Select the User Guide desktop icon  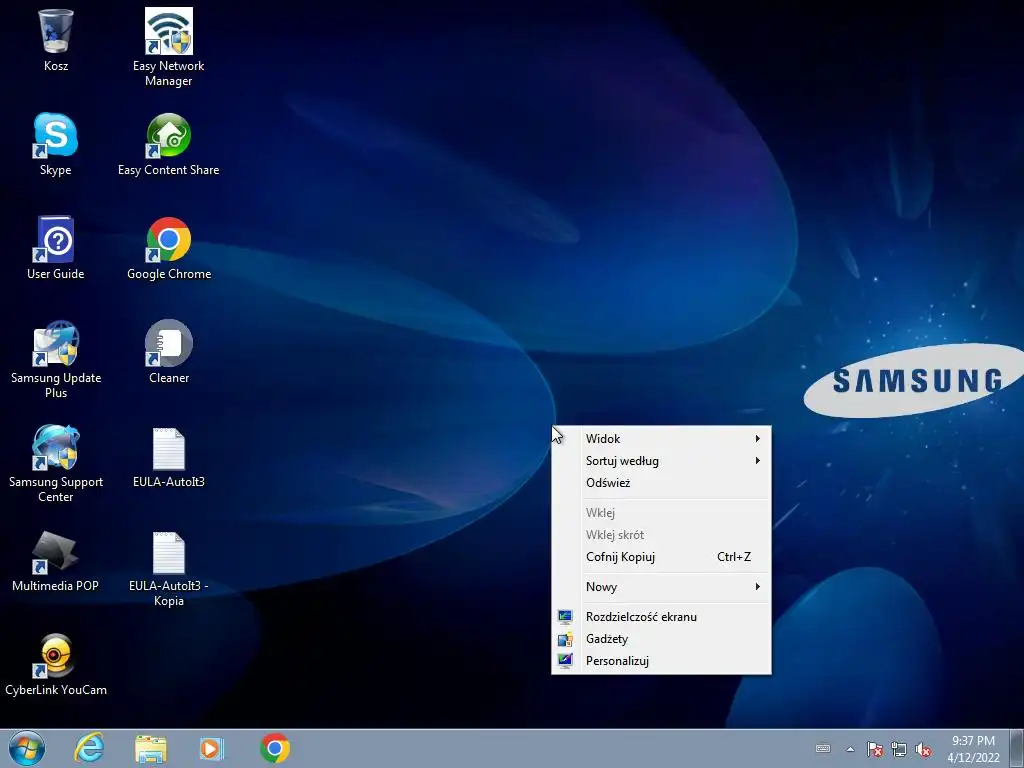tap(56, 248)
